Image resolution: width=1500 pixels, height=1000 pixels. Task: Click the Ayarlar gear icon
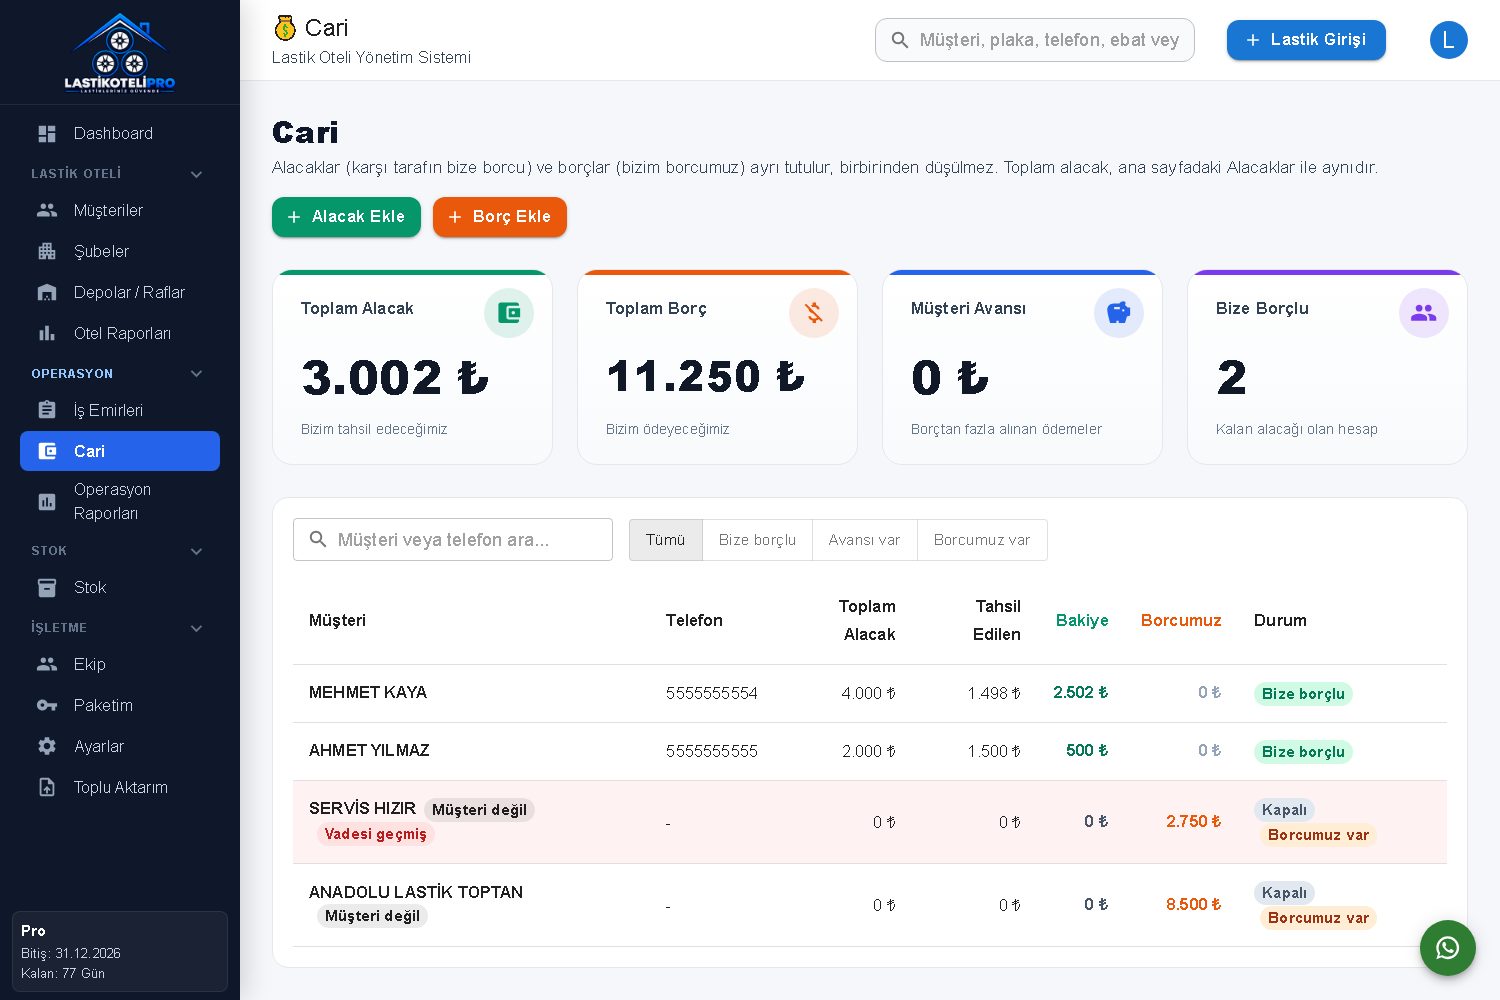click(x=47, y=747)
